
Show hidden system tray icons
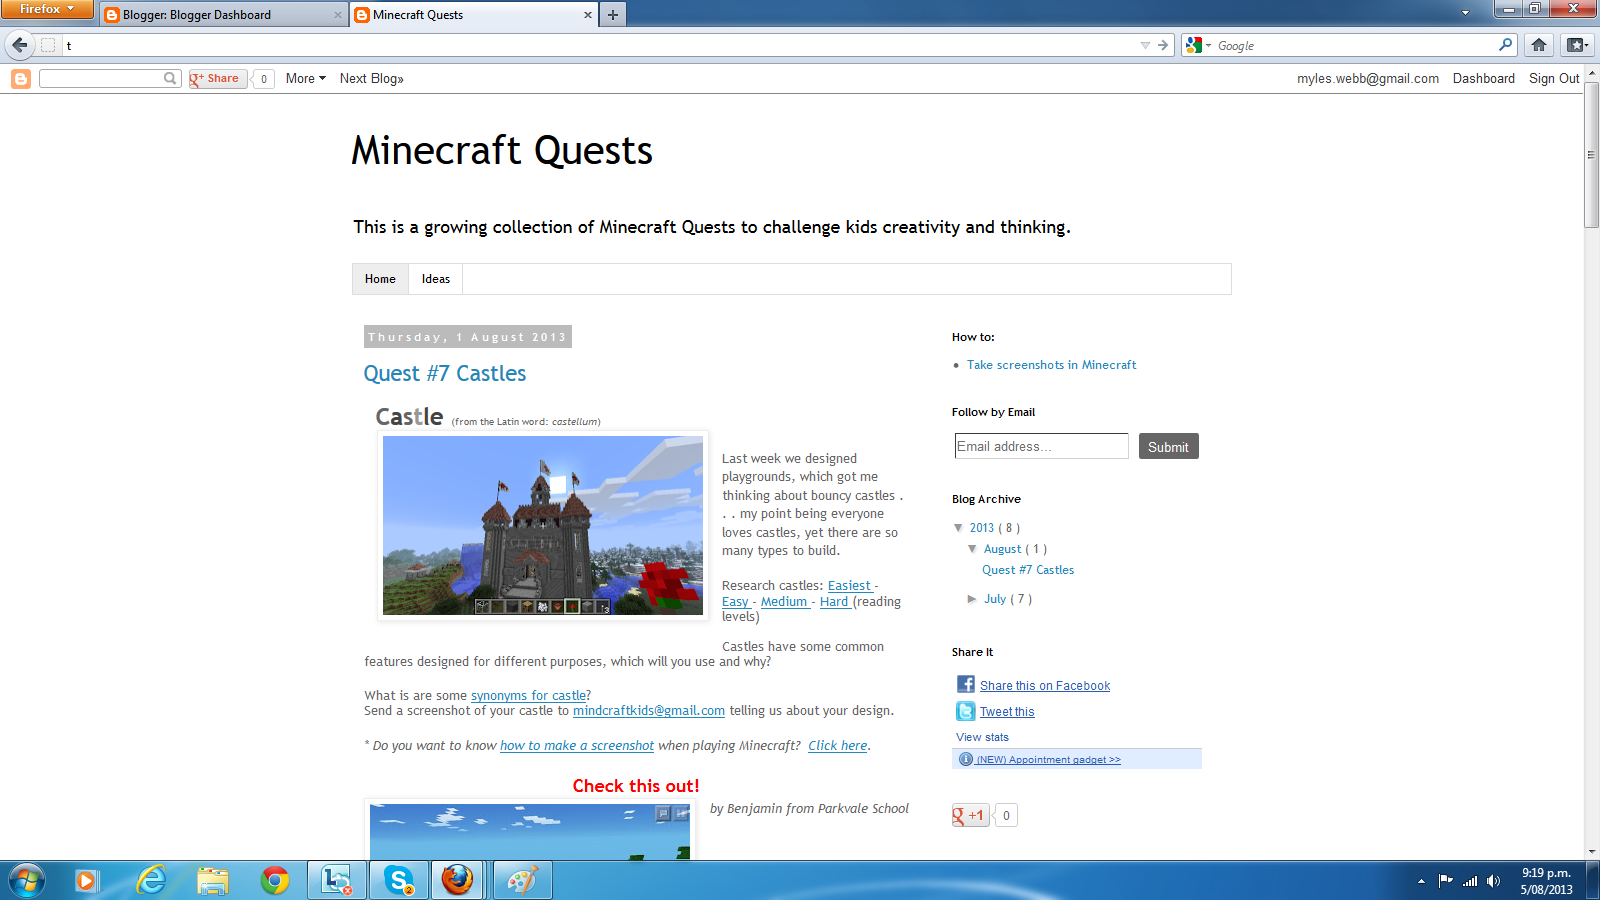click(x=1421, y=881)
